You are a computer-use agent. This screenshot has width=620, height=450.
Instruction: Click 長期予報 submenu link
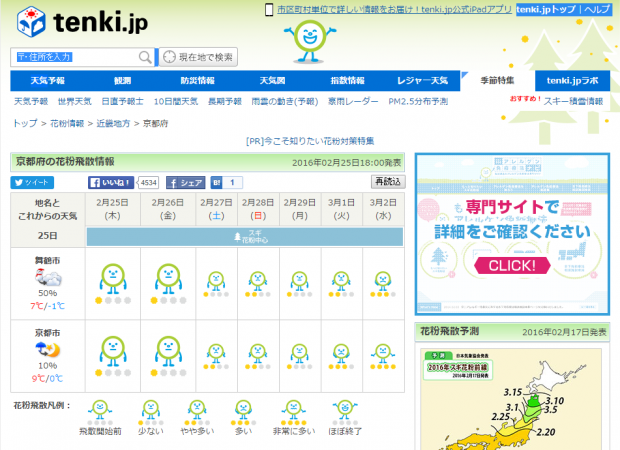[225, 102]
